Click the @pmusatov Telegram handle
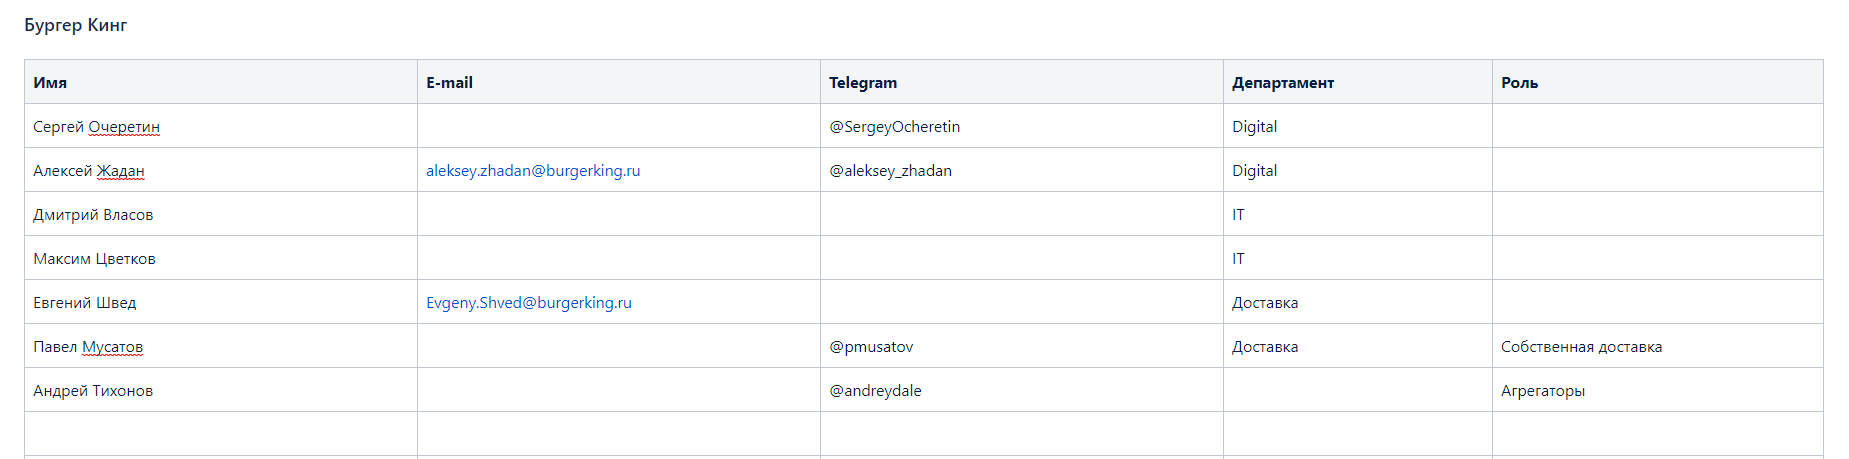 [871, 347]
